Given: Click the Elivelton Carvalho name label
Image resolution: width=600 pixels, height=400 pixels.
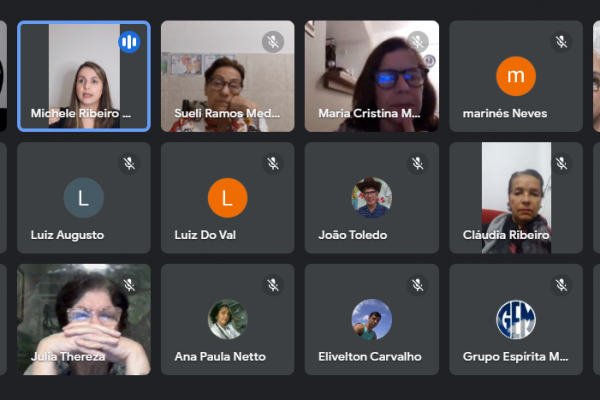Looking at the screenshot, I should point(370,356).
